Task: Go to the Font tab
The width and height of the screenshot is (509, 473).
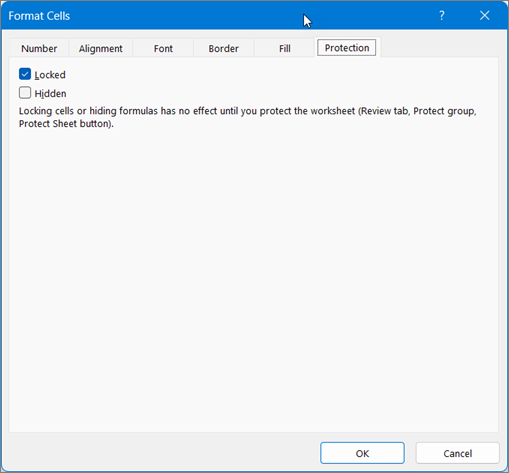Action: click(163, 48)
